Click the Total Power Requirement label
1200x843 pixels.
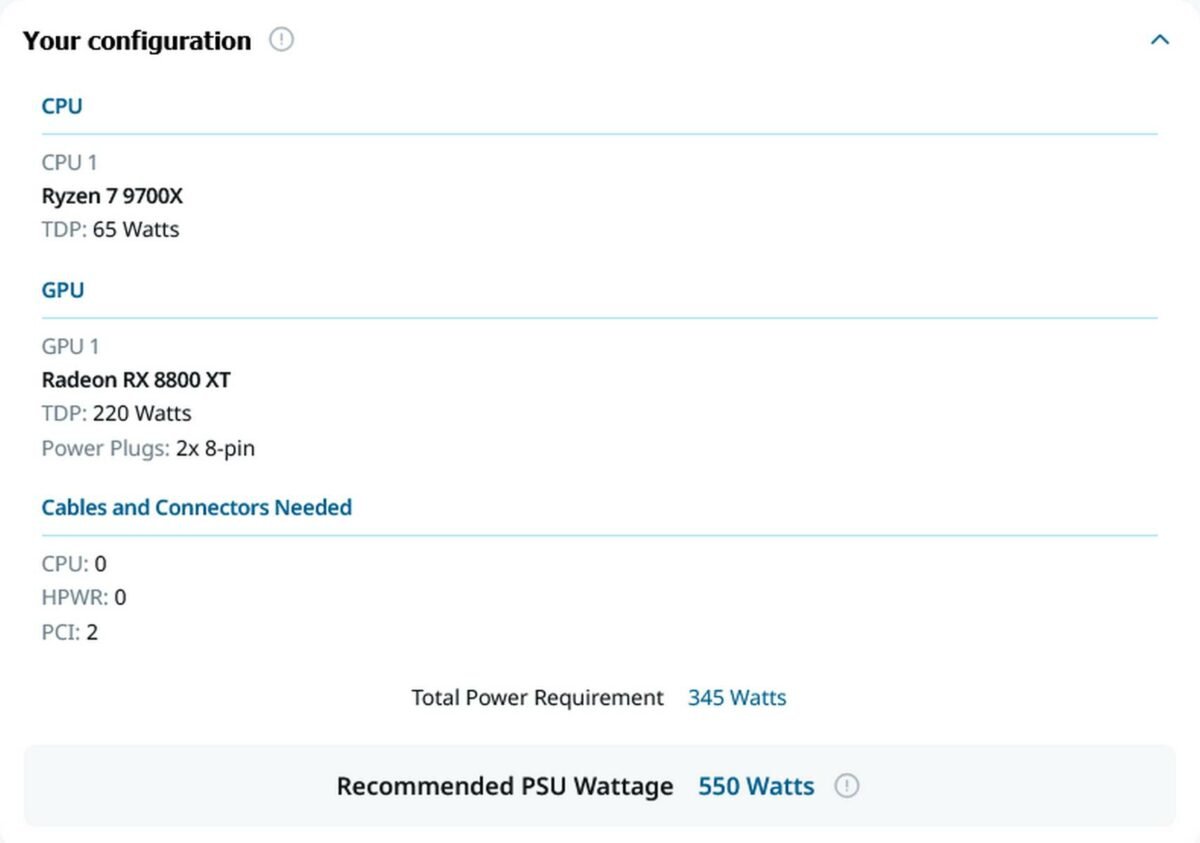(537, 698)
